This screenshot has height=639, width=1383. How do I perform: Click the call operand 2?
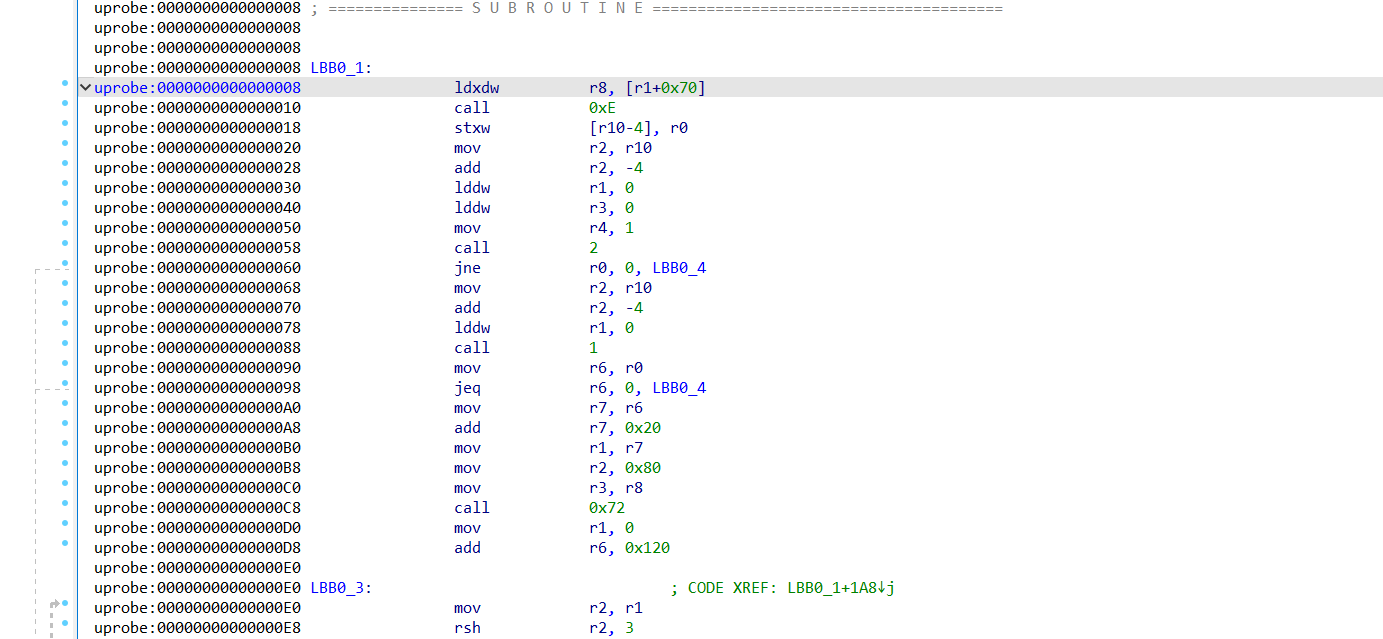tap(593, 248)
